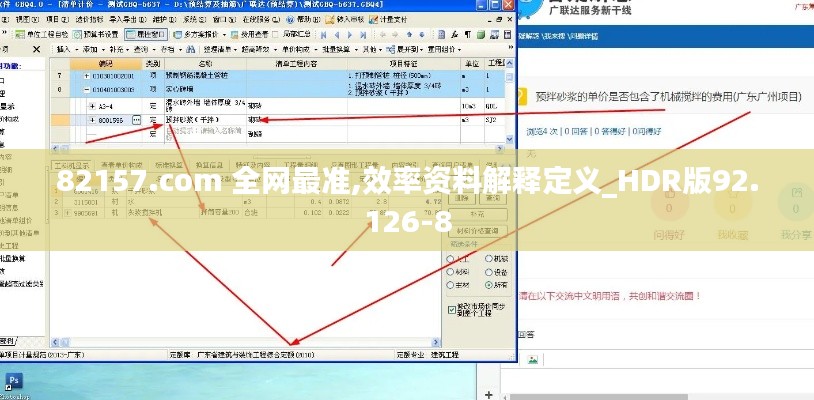814x400 pixels.
Task: Open the 帮助 menu
Action: click(308, 20)
